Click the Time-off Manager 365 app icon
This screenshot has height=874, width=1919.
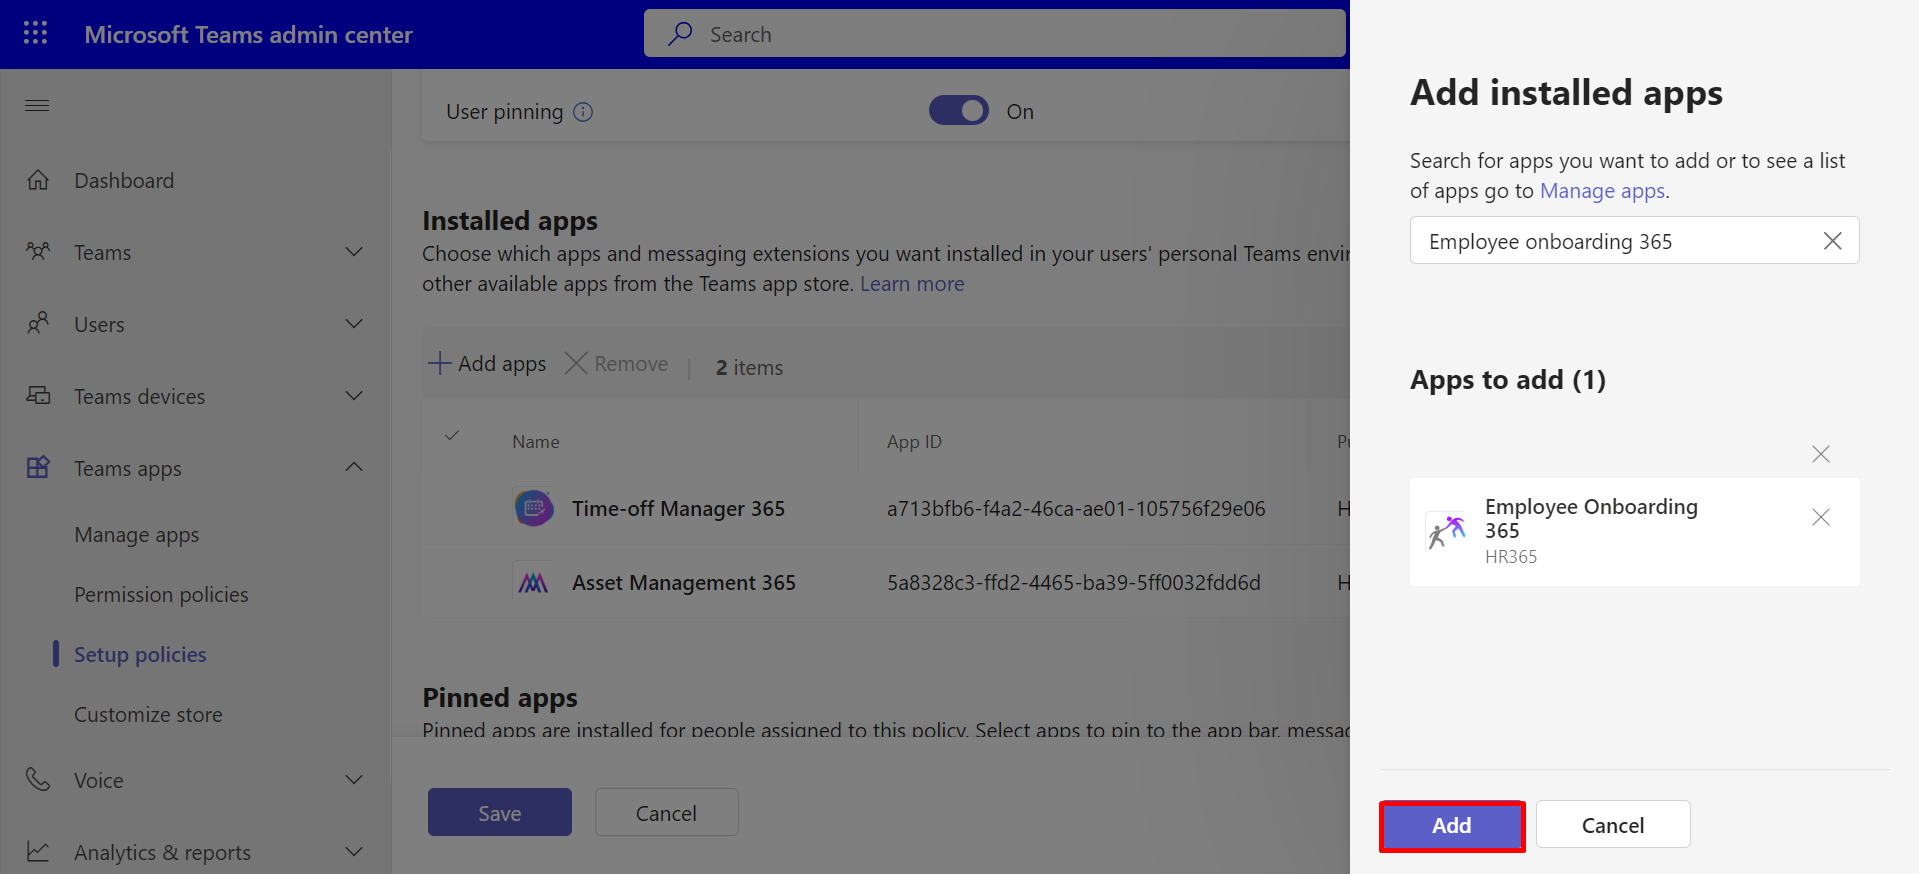534,508
